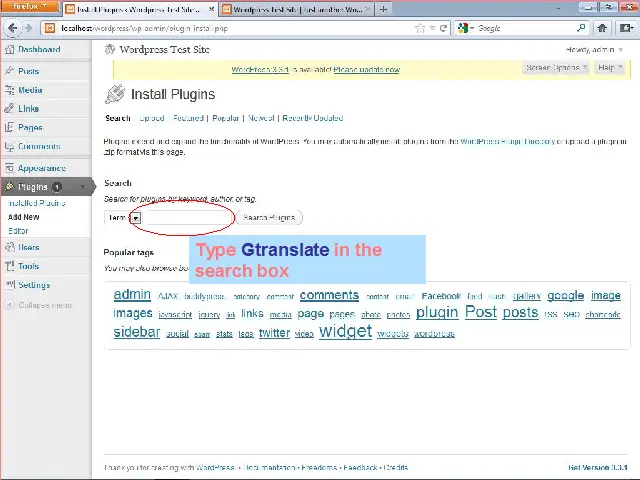Click the Settings icon in sidebar
The width and height of the screenshot is (640, 480).
[9, 284]
